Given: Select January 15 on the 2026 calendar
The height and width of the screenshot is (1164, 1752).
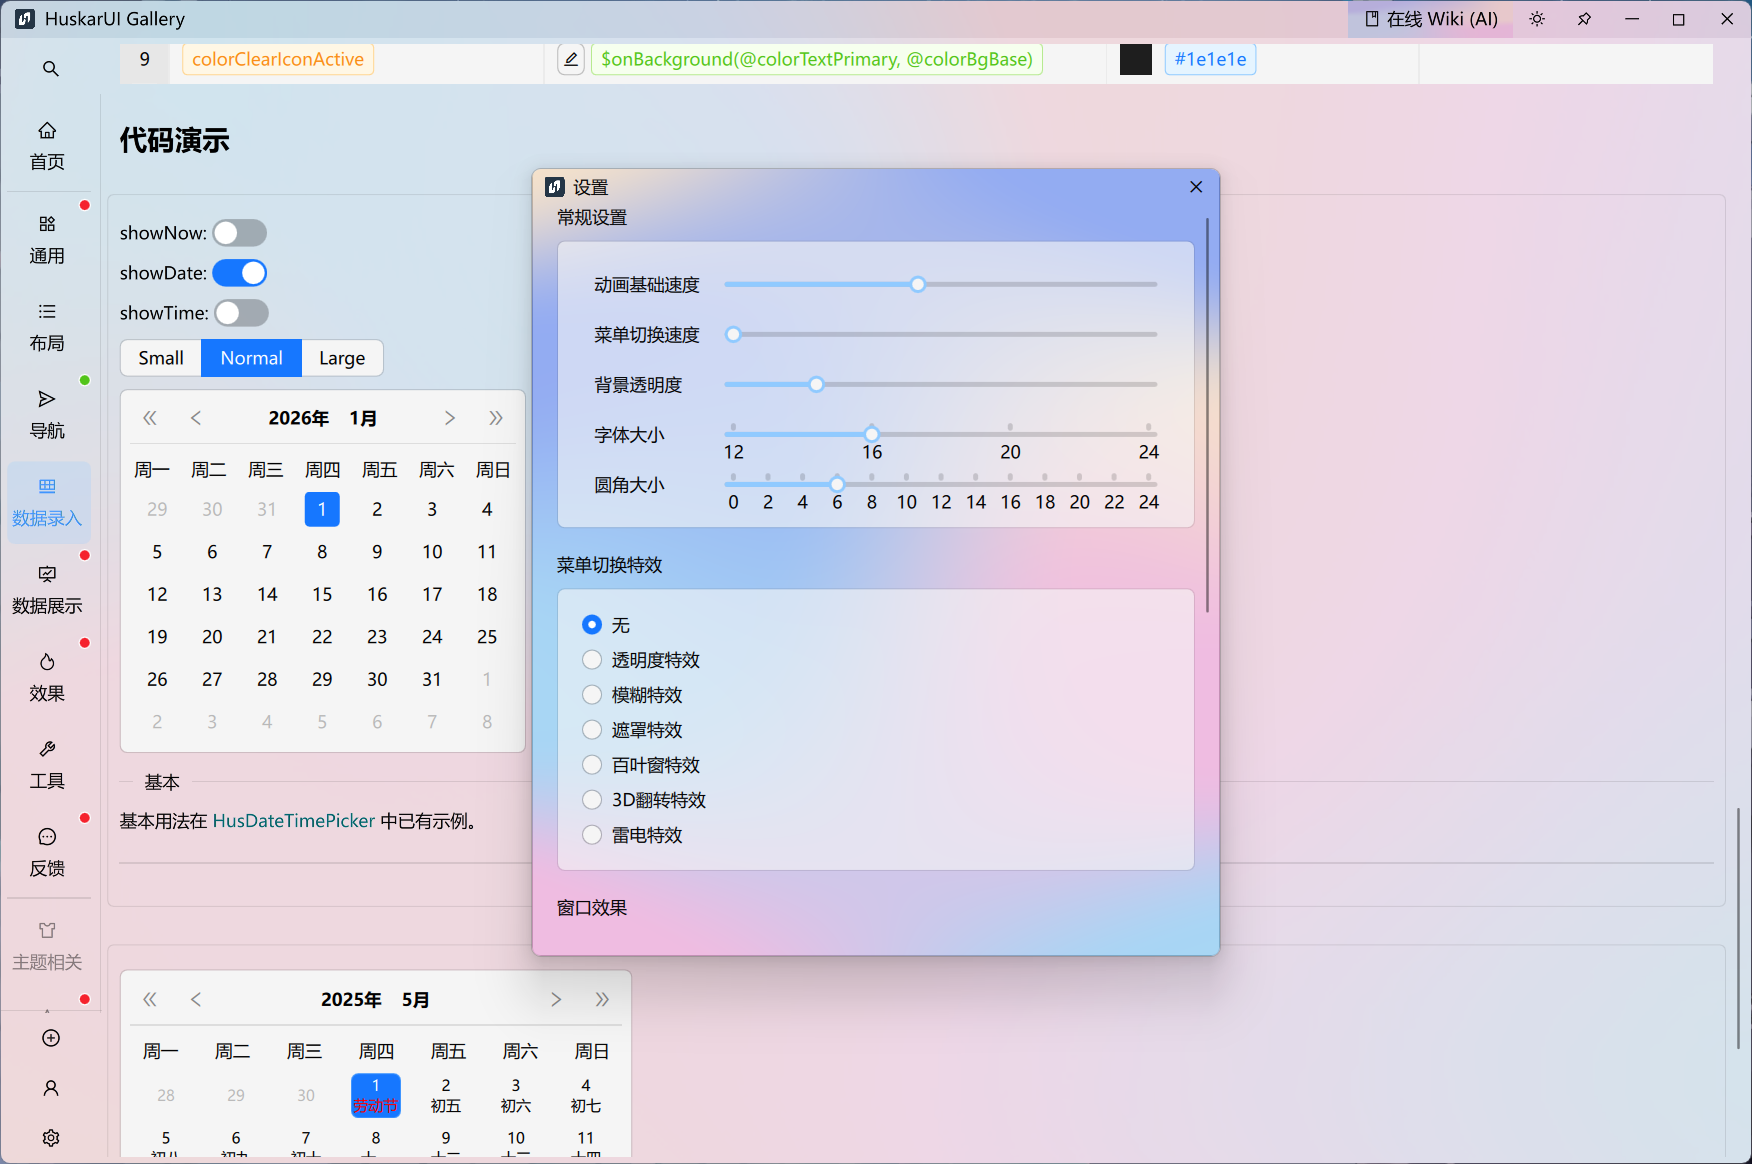Looking at the screenshot, I should click(322, 594).
